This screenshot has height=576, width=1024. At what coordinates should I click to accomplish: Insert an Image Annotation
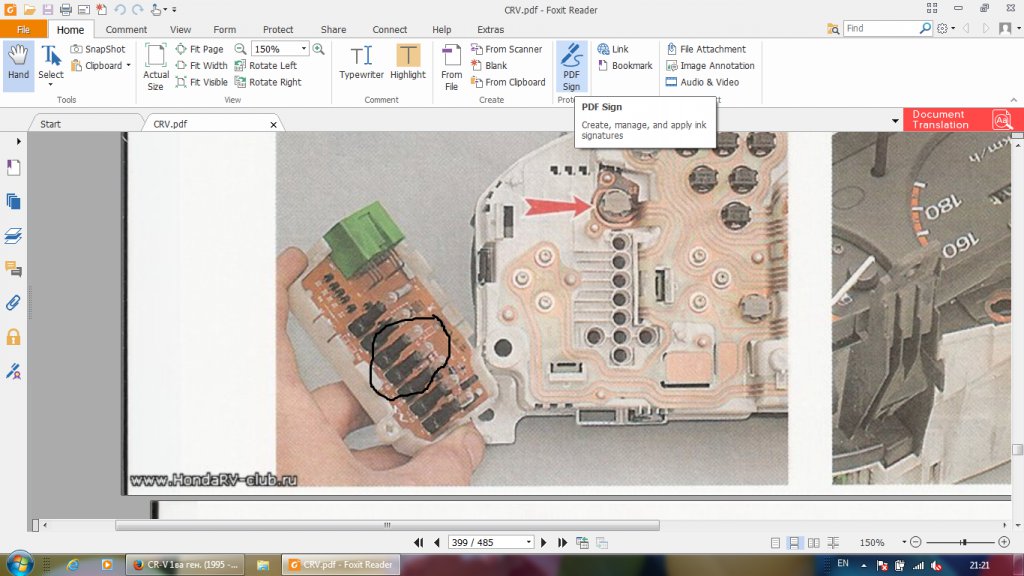click(x=710, y=65)
